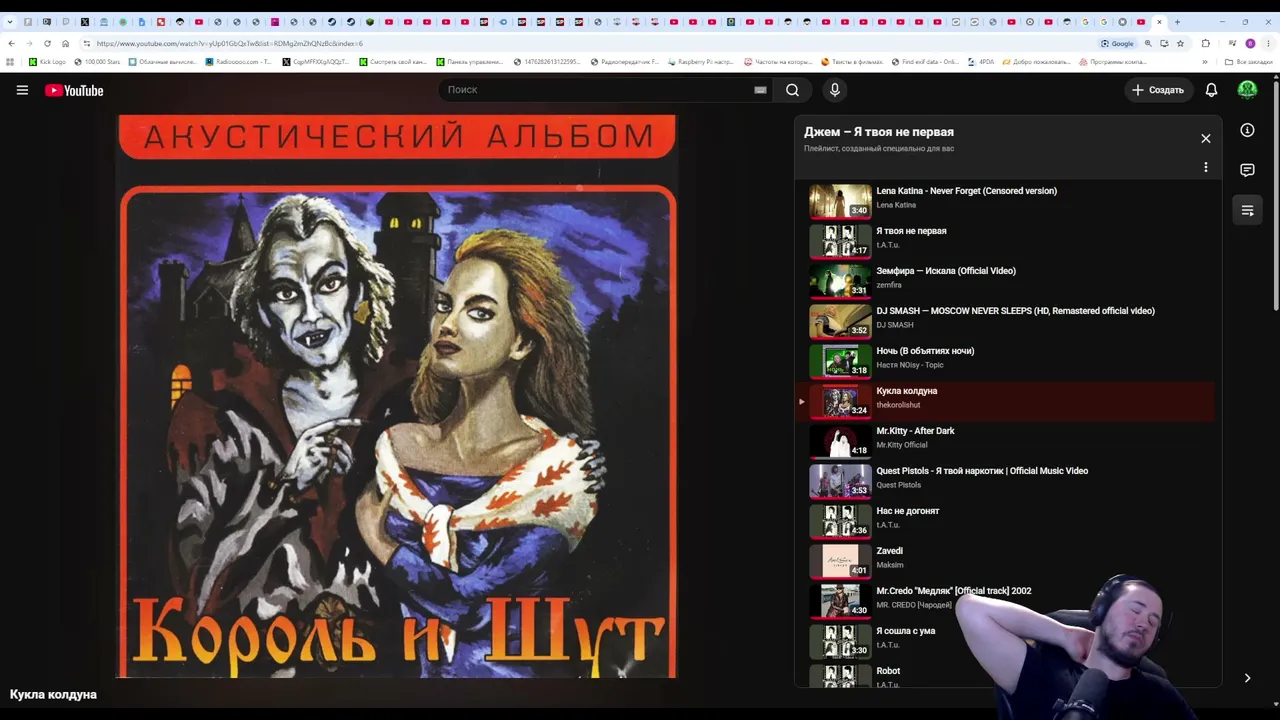Open 'Raspberry Pi' bookmark
Viewport: 1280px width, 720px height.
pyautogui.click(x=700, y=62)
